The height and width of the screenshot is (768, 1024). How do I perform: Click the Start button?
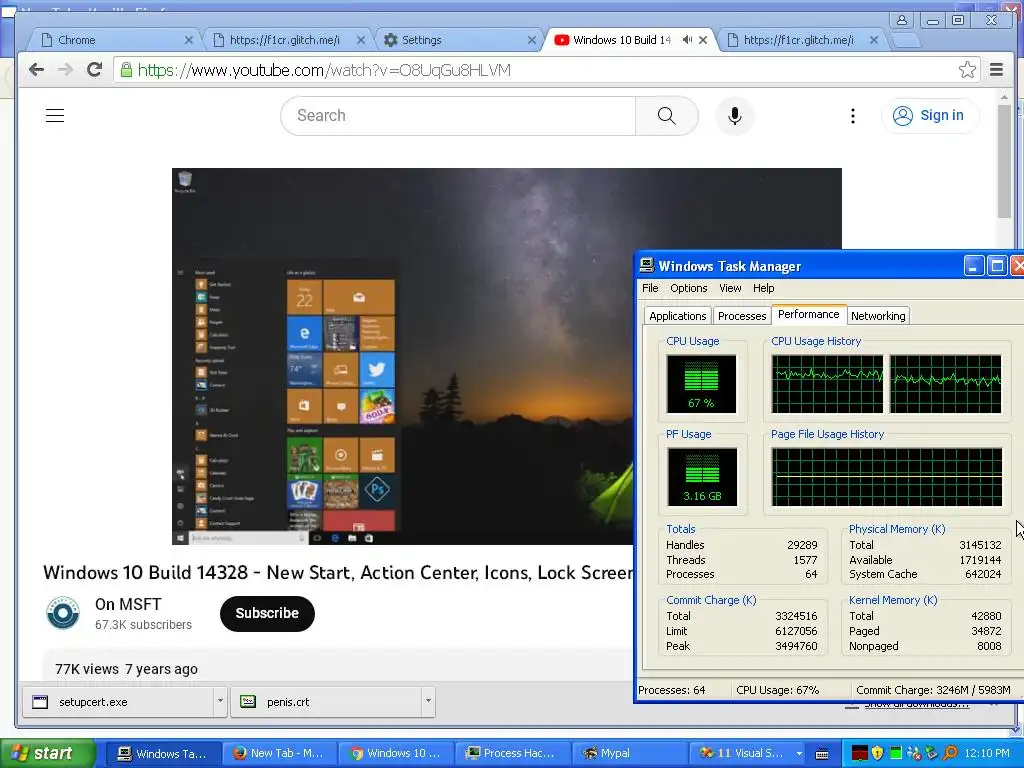point(47,753)
